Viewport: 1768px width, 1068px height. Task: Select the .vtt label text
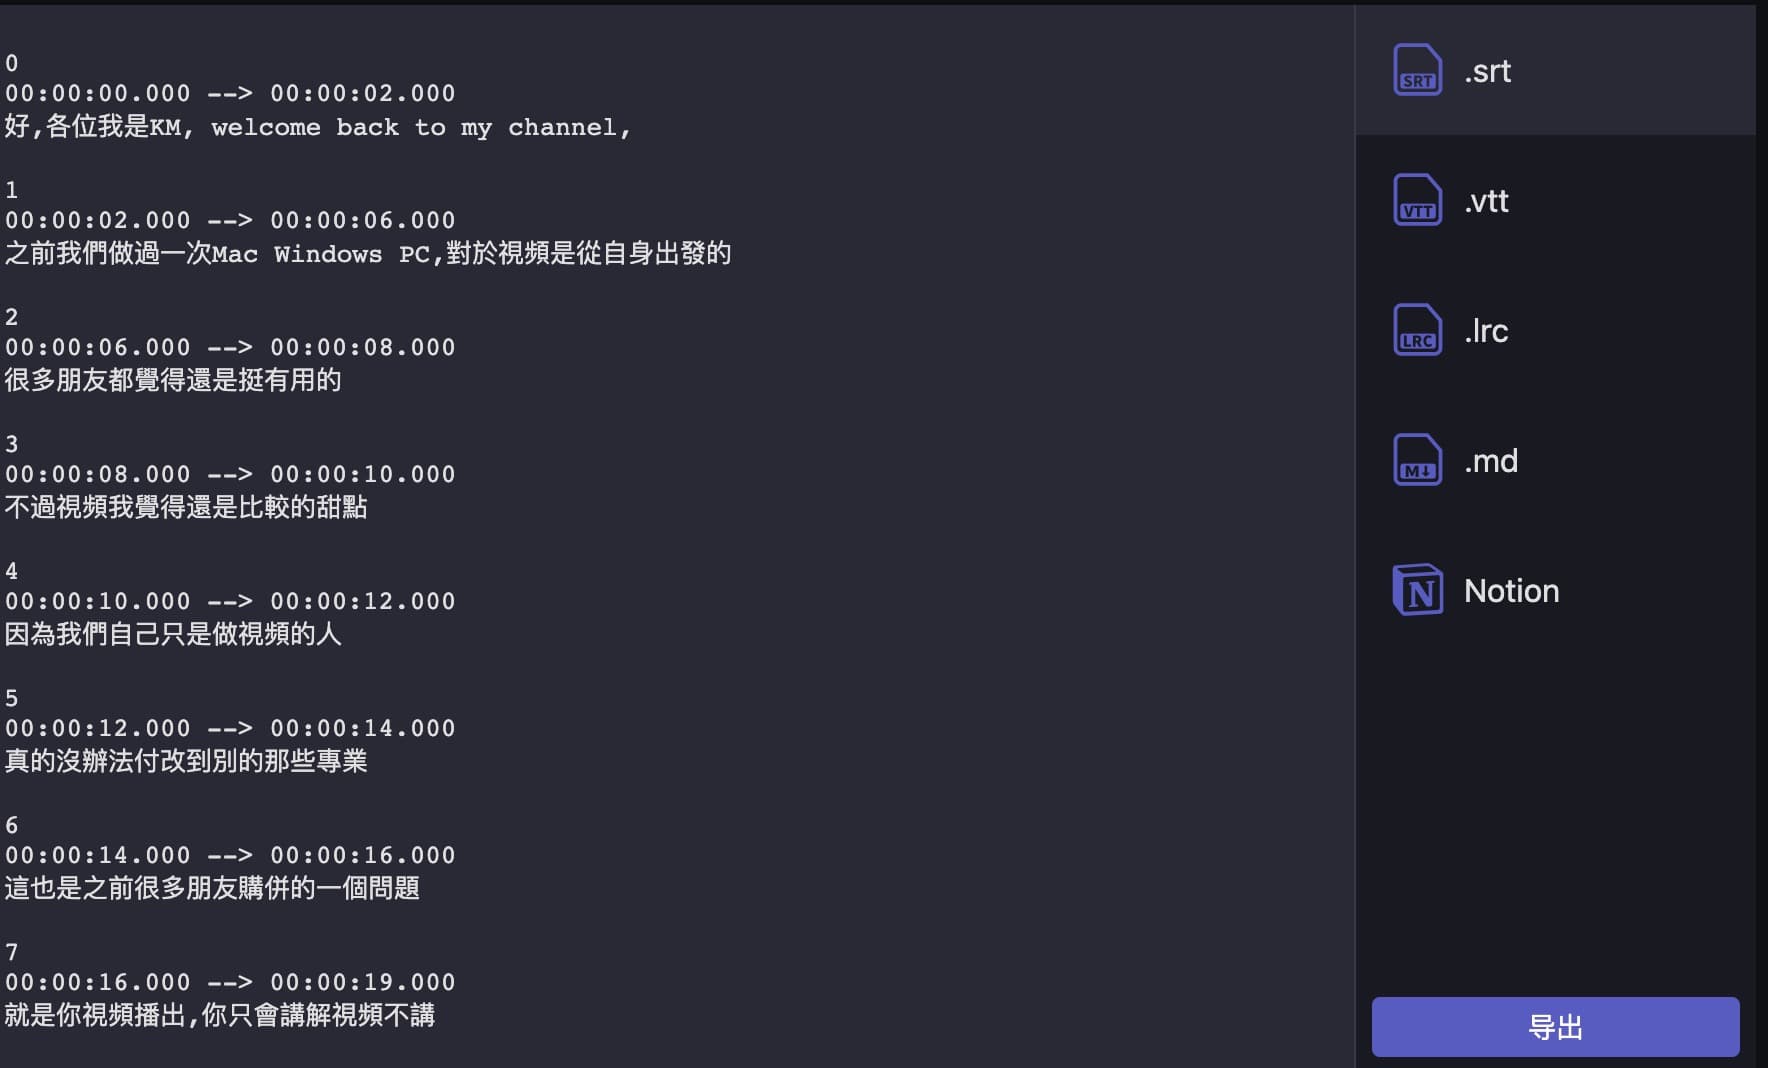click(1486, 201)
